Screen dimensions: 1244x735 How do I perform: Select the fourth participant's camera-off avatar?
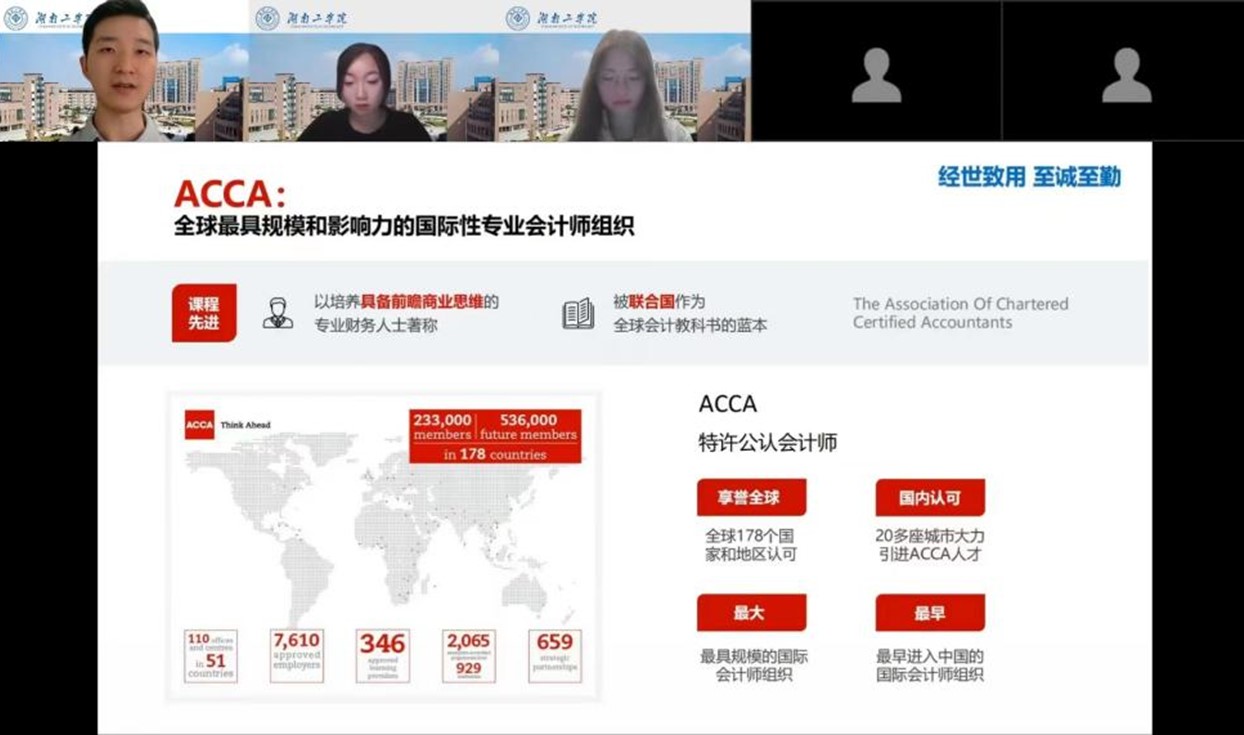[876, 75]
